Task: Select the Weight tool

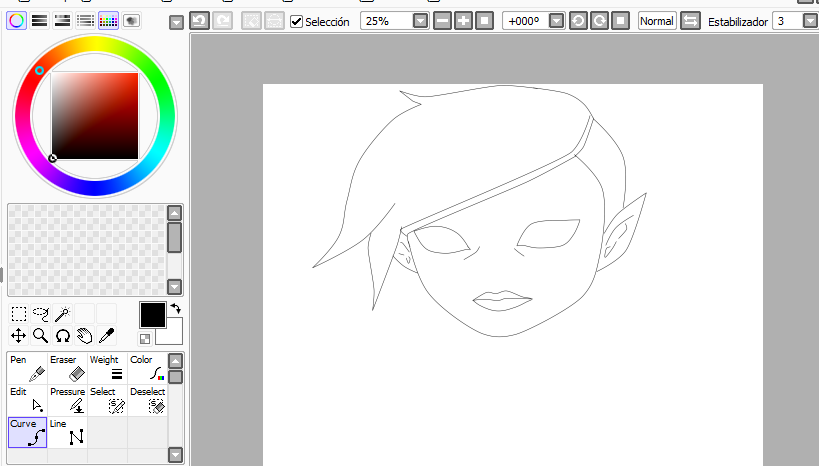Action: 108,368
